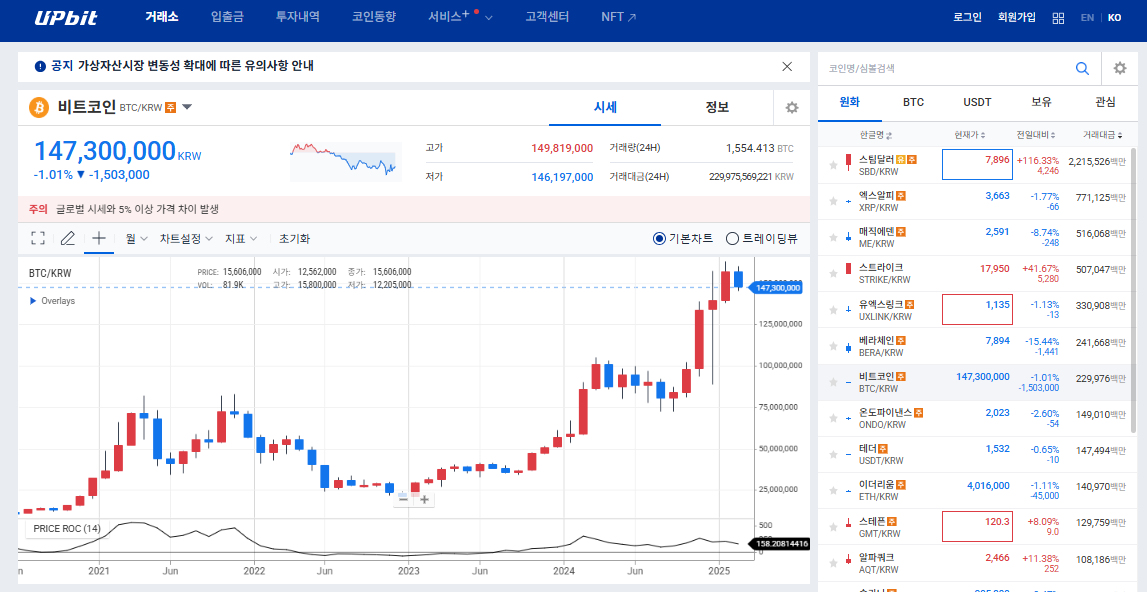Image resolution: width=1147 pixels, height=592 pixels.
Task: Open the 고객센터 menu
Action: [x=547, y=17]
